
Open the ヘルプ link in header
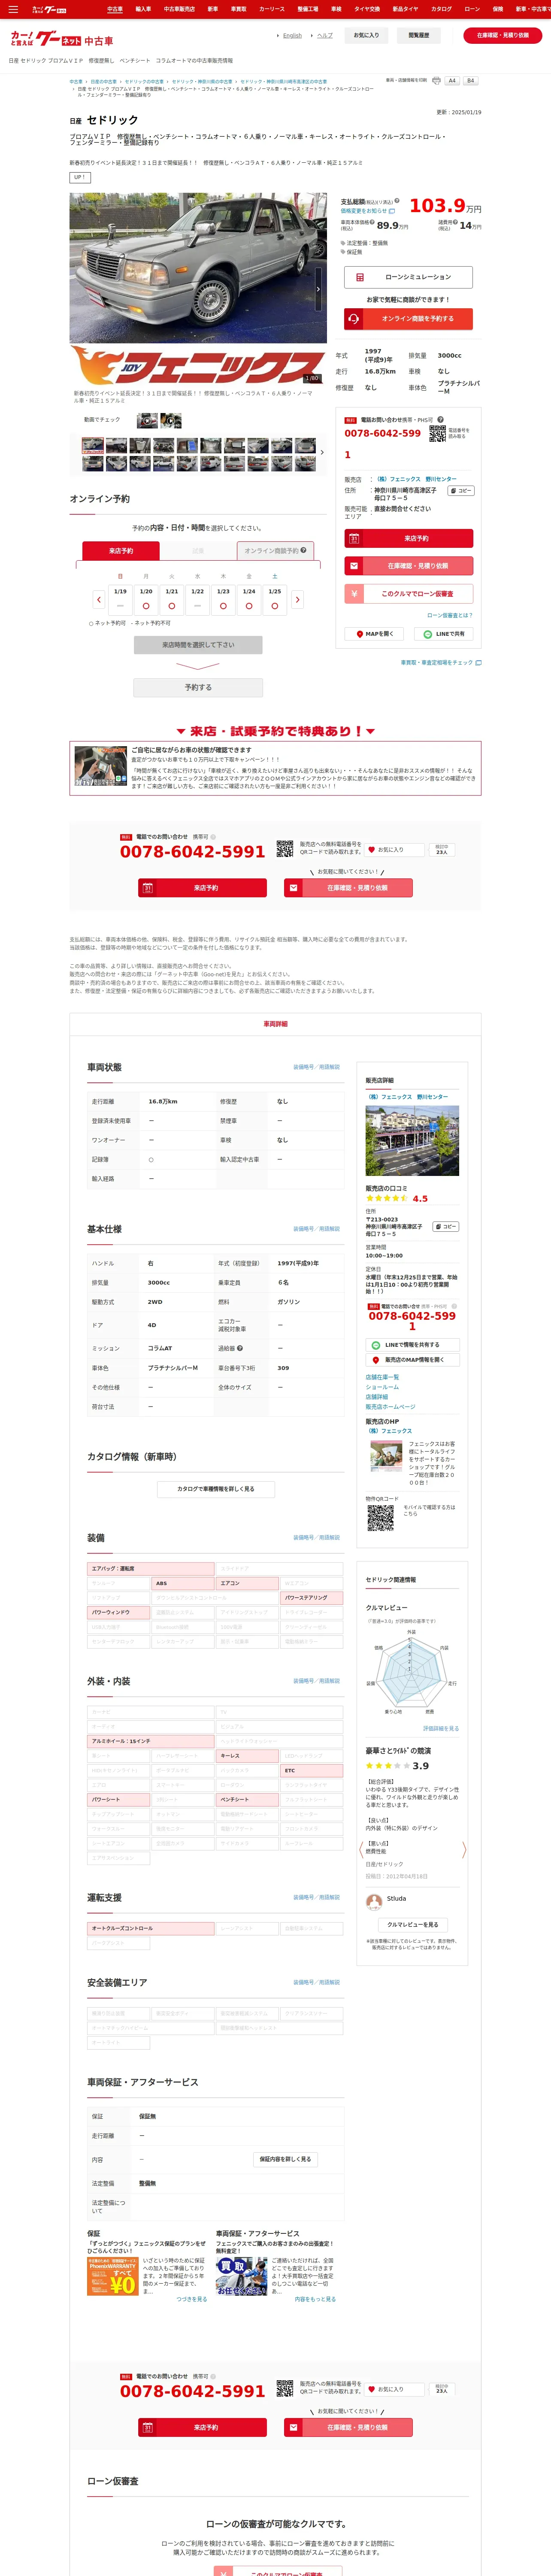(x=325, y=35)
